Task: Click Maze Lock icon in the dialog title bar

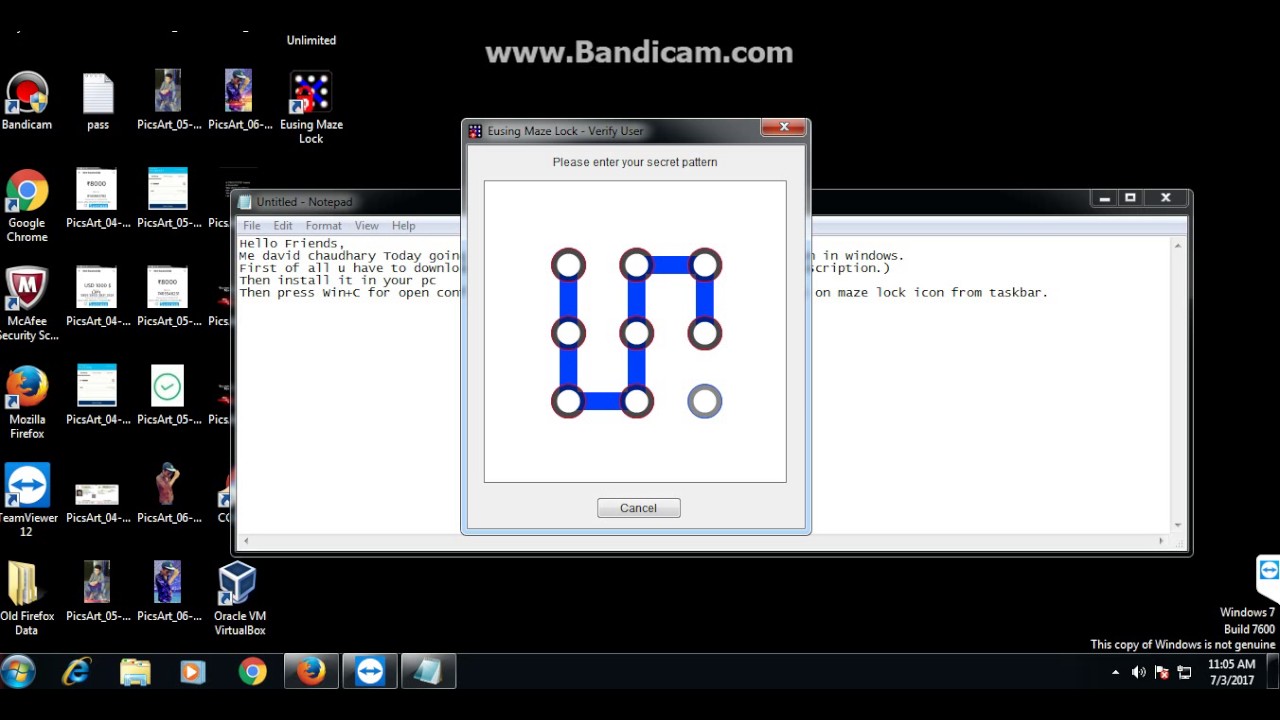Action: [x=475, y=131]
